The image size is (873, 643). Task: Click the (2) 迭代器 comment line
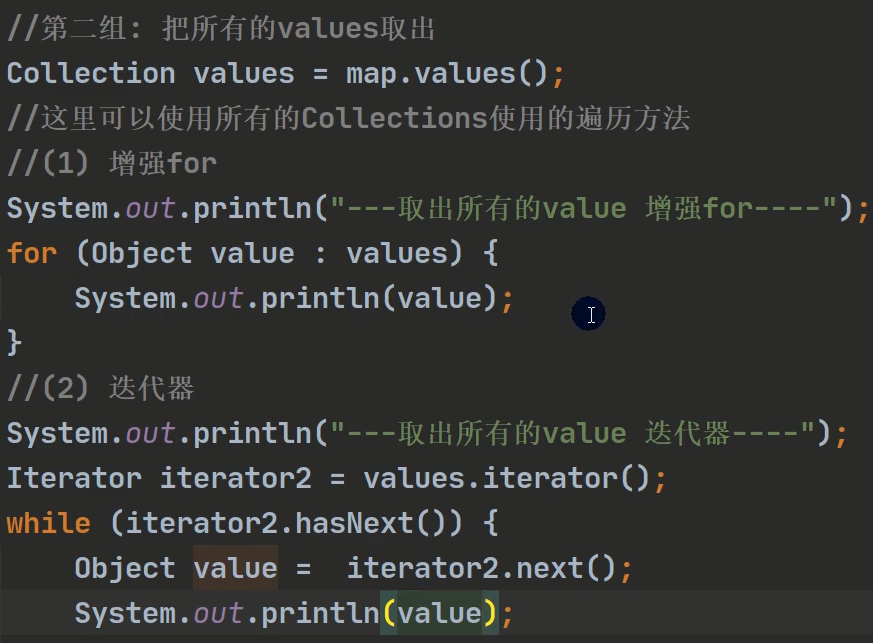[x=100, y=388]
